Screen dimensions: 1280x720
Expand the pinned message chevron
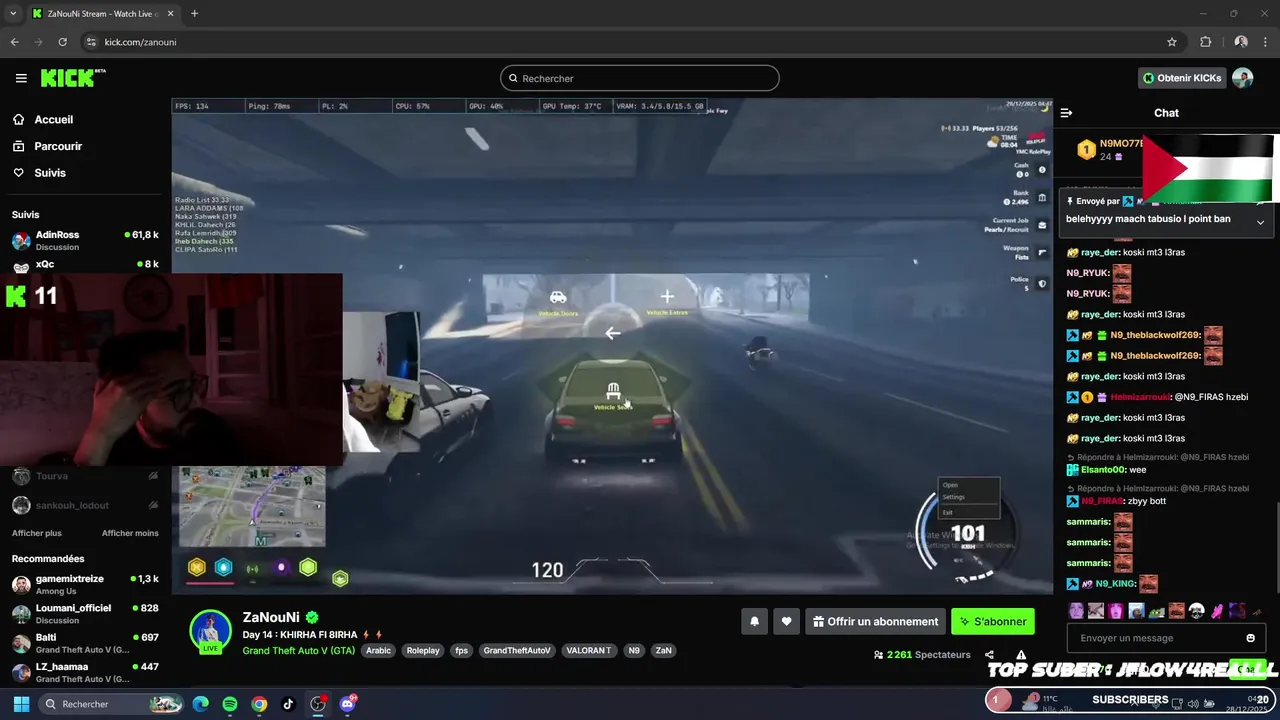(1260, 222)
